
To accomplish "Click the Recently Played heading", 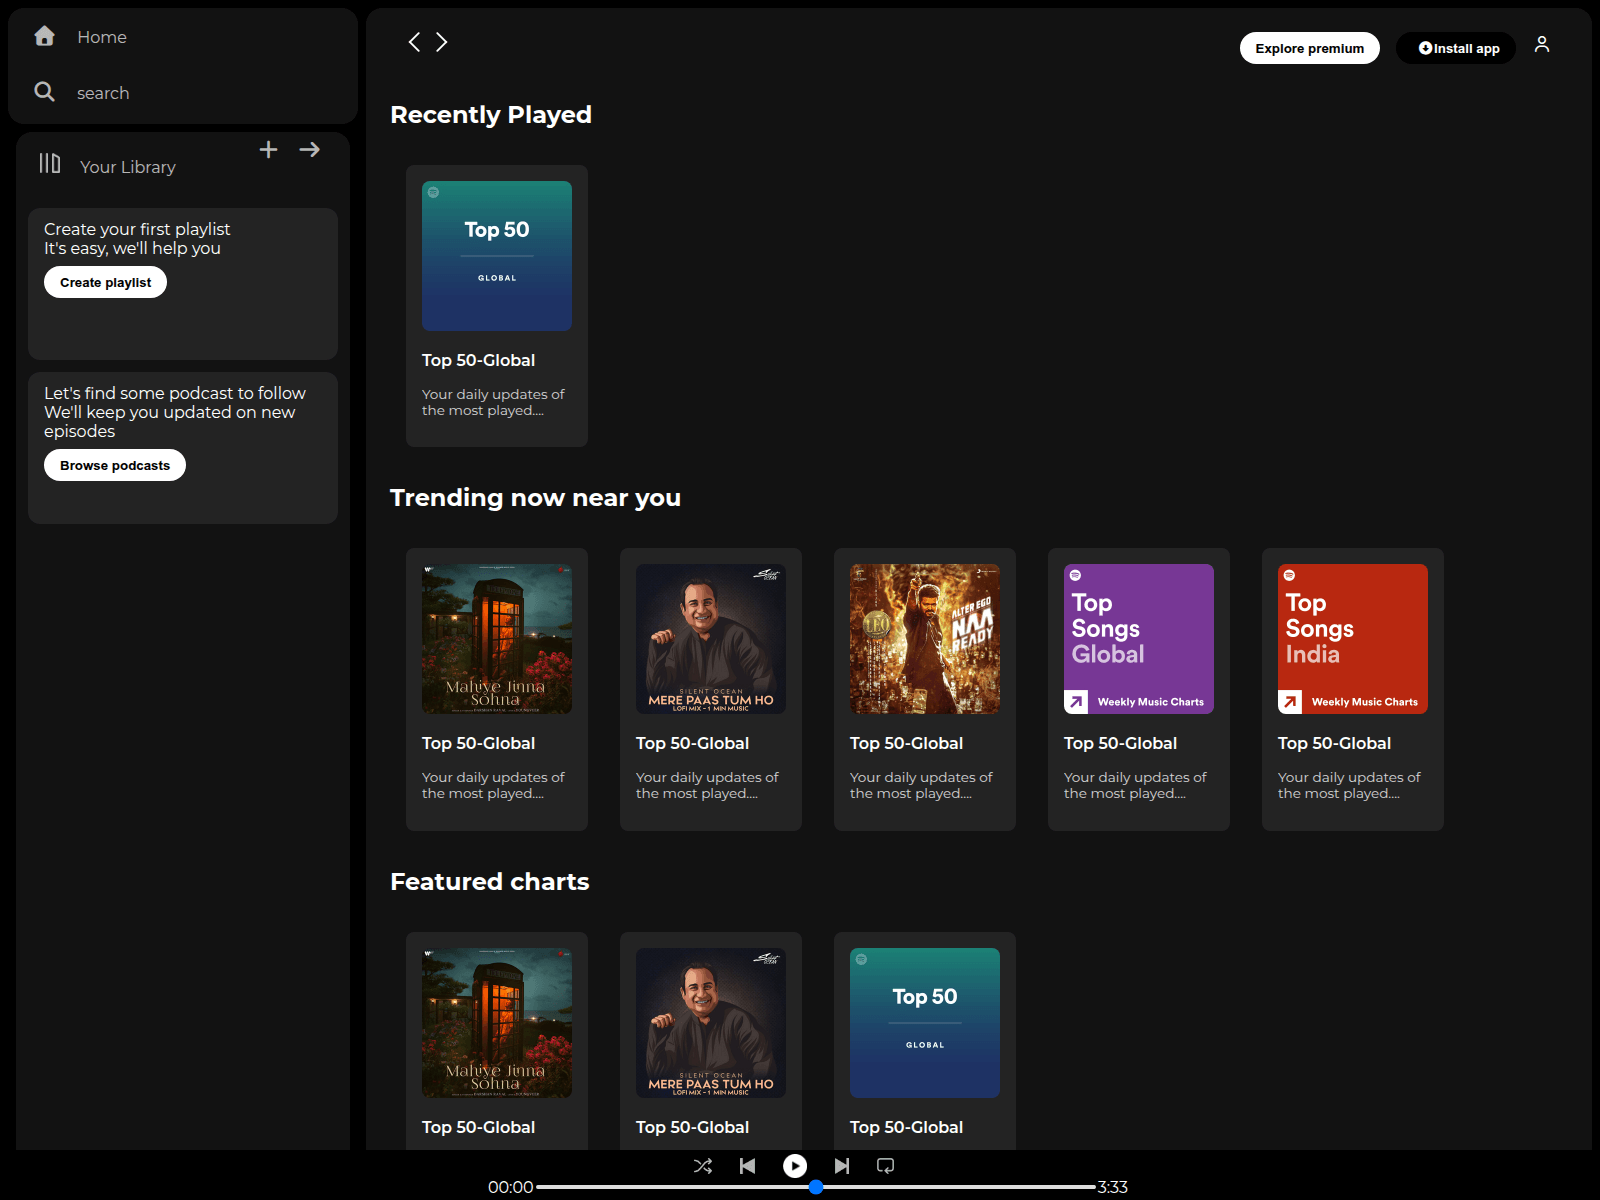I will pos(491,115).
